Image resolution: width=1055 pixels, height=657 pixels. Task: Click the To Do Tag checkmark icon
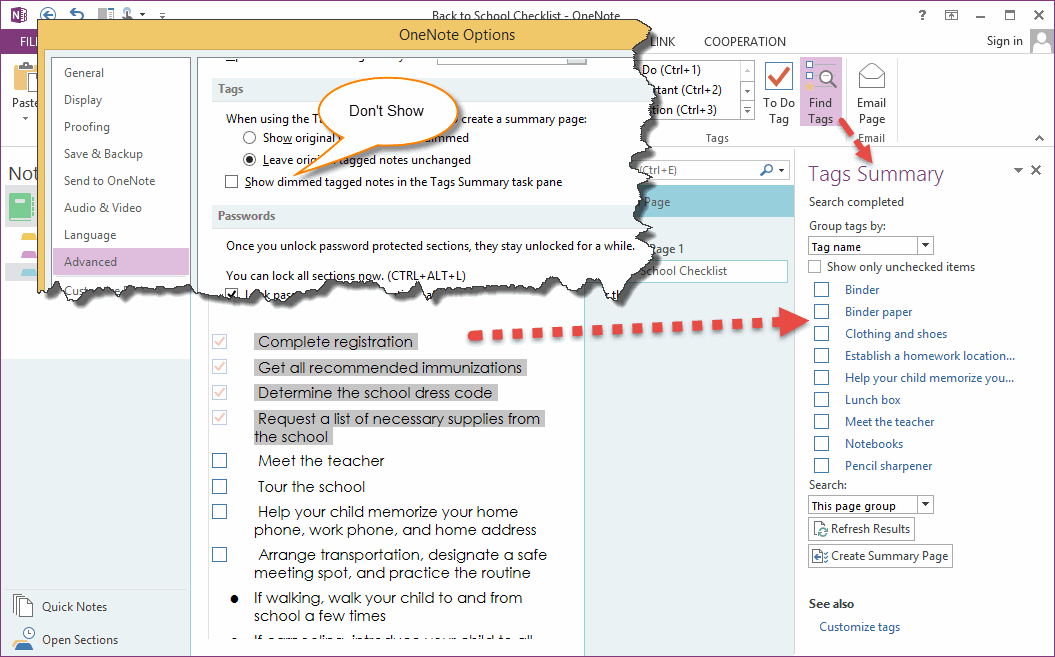(778, 77)
